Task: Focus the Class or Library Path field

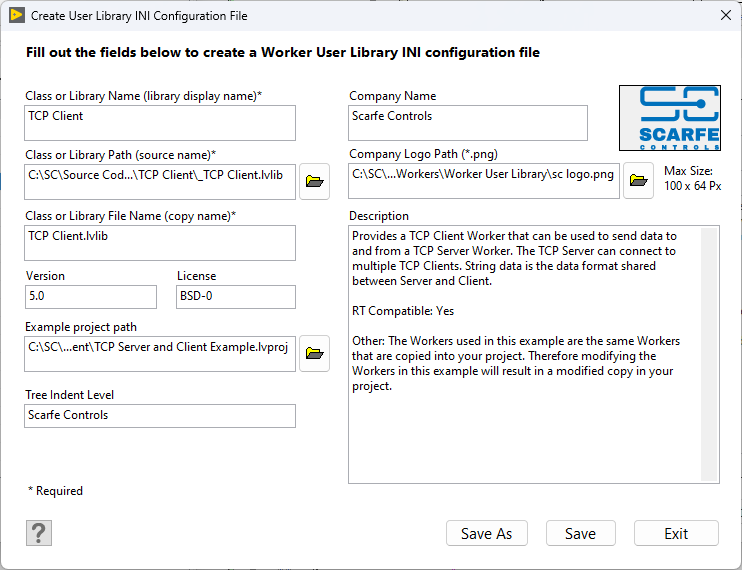Action: point(160,182)
